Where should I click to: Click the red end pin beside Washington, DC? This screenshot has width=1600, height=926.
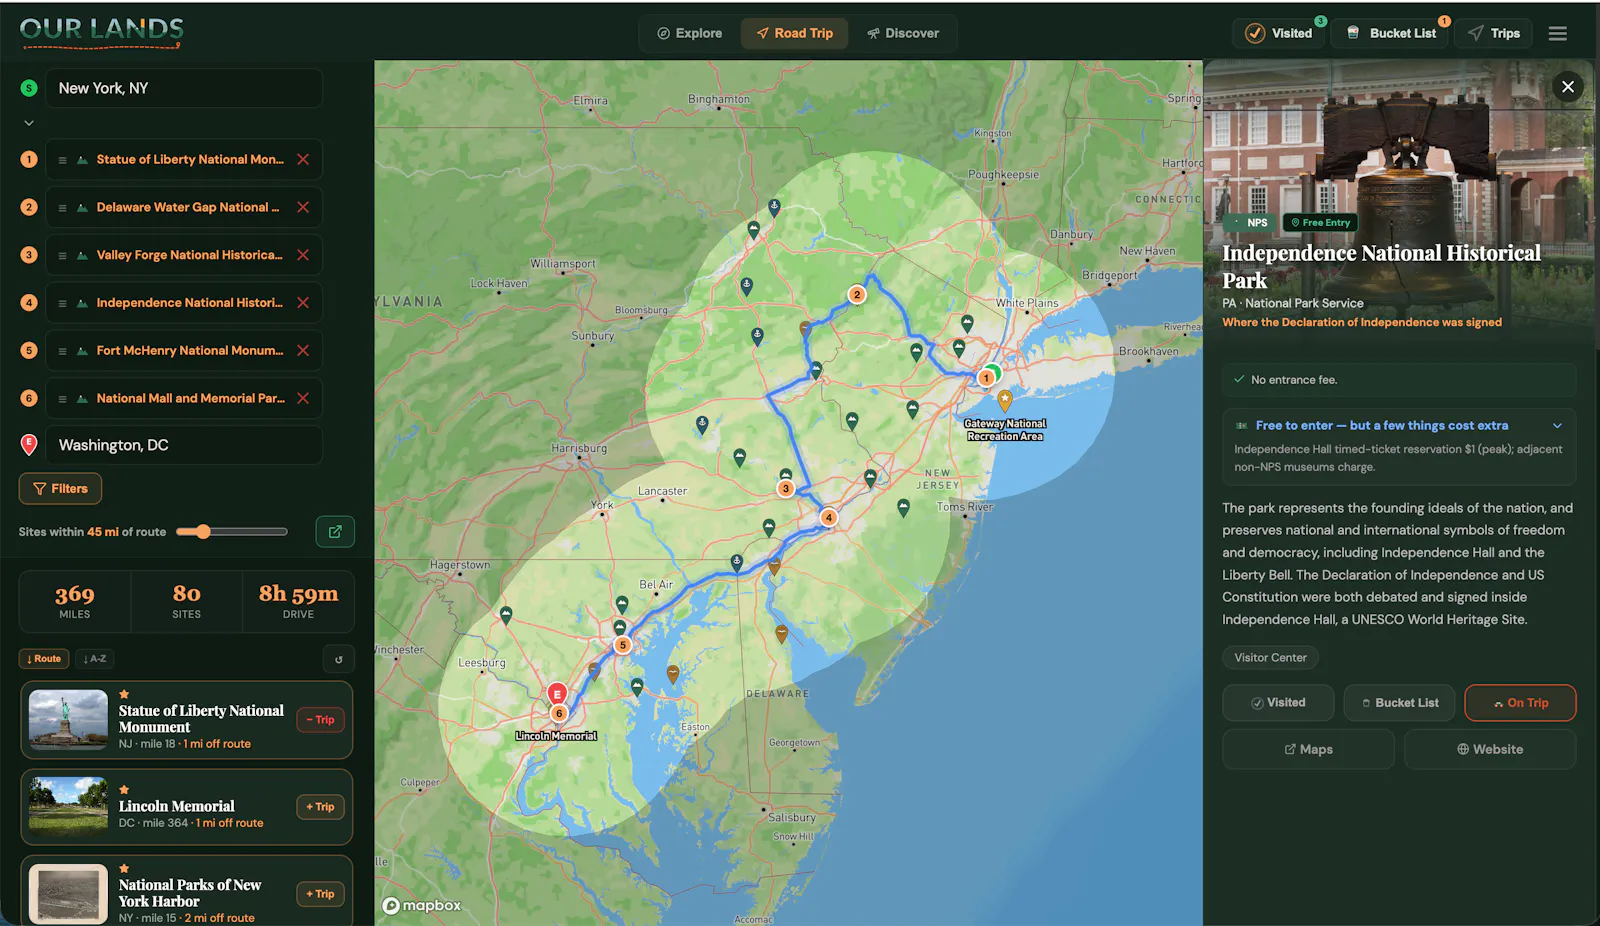point(29,445)
